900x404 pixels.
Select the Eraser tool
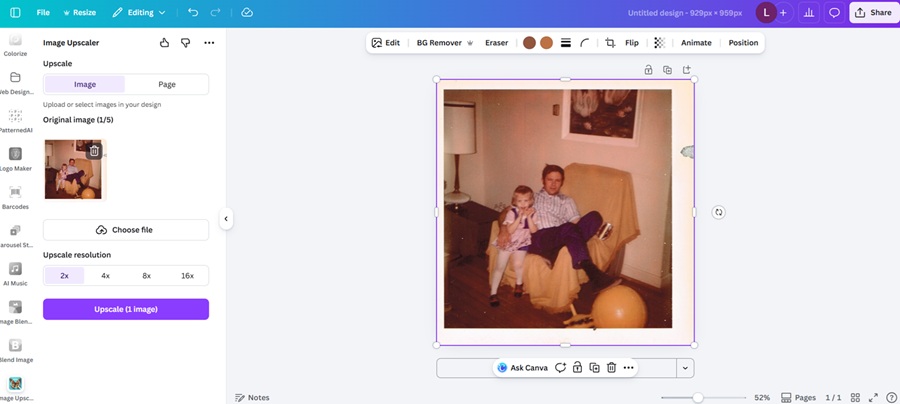click(496, 42)
